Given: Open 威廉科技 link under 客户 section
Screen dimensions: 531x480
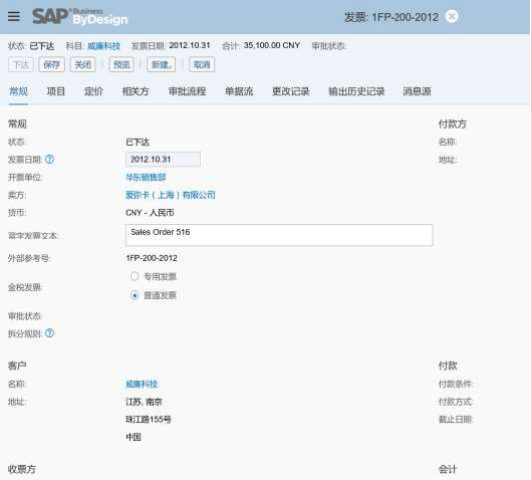Looking at the screenshot, I should [x=142, y=384].
